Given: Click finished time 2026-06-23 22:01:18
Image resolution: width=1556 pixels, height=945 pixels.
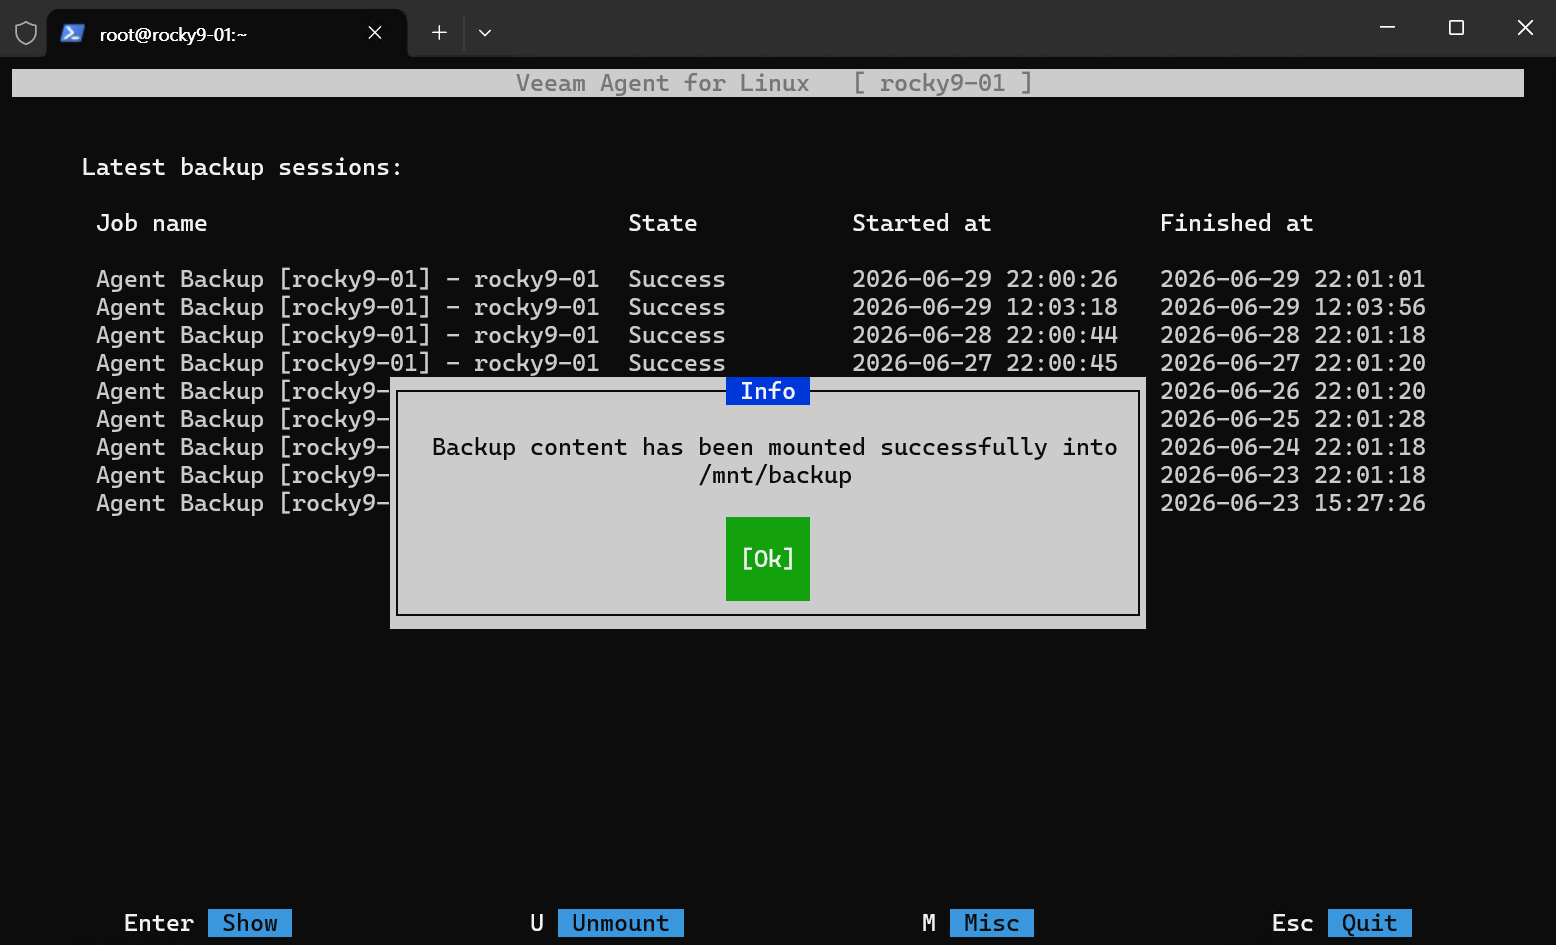Looking at the screenshot, I should (x=1293, y=475).
